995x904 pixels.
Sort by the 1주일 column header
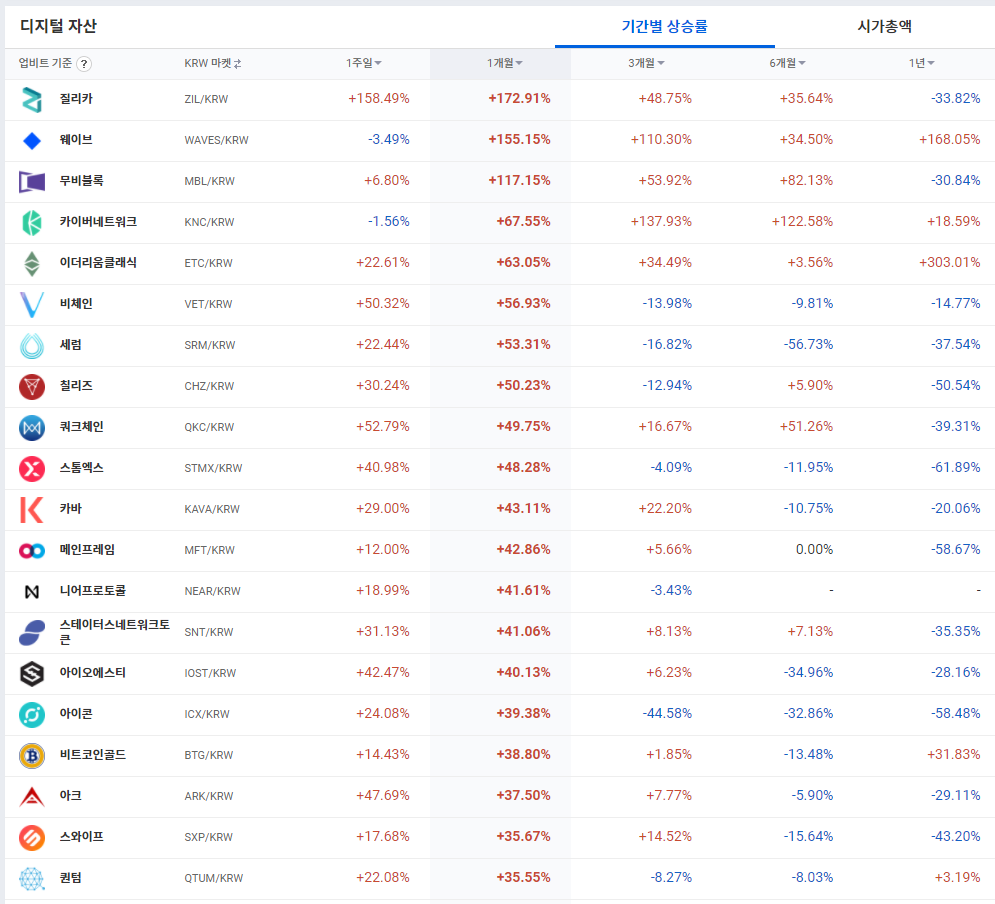(364, 63)
